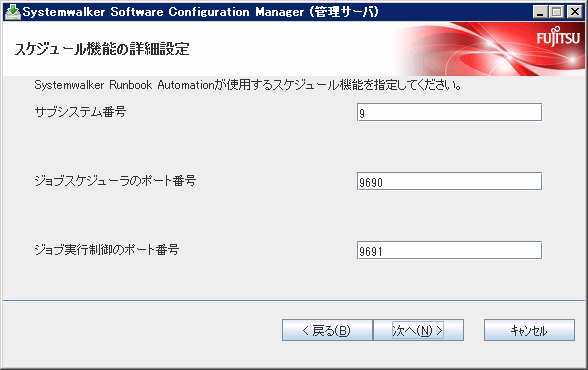Click the ジョブスケジューラのポート番号 label

coord(115,181)
